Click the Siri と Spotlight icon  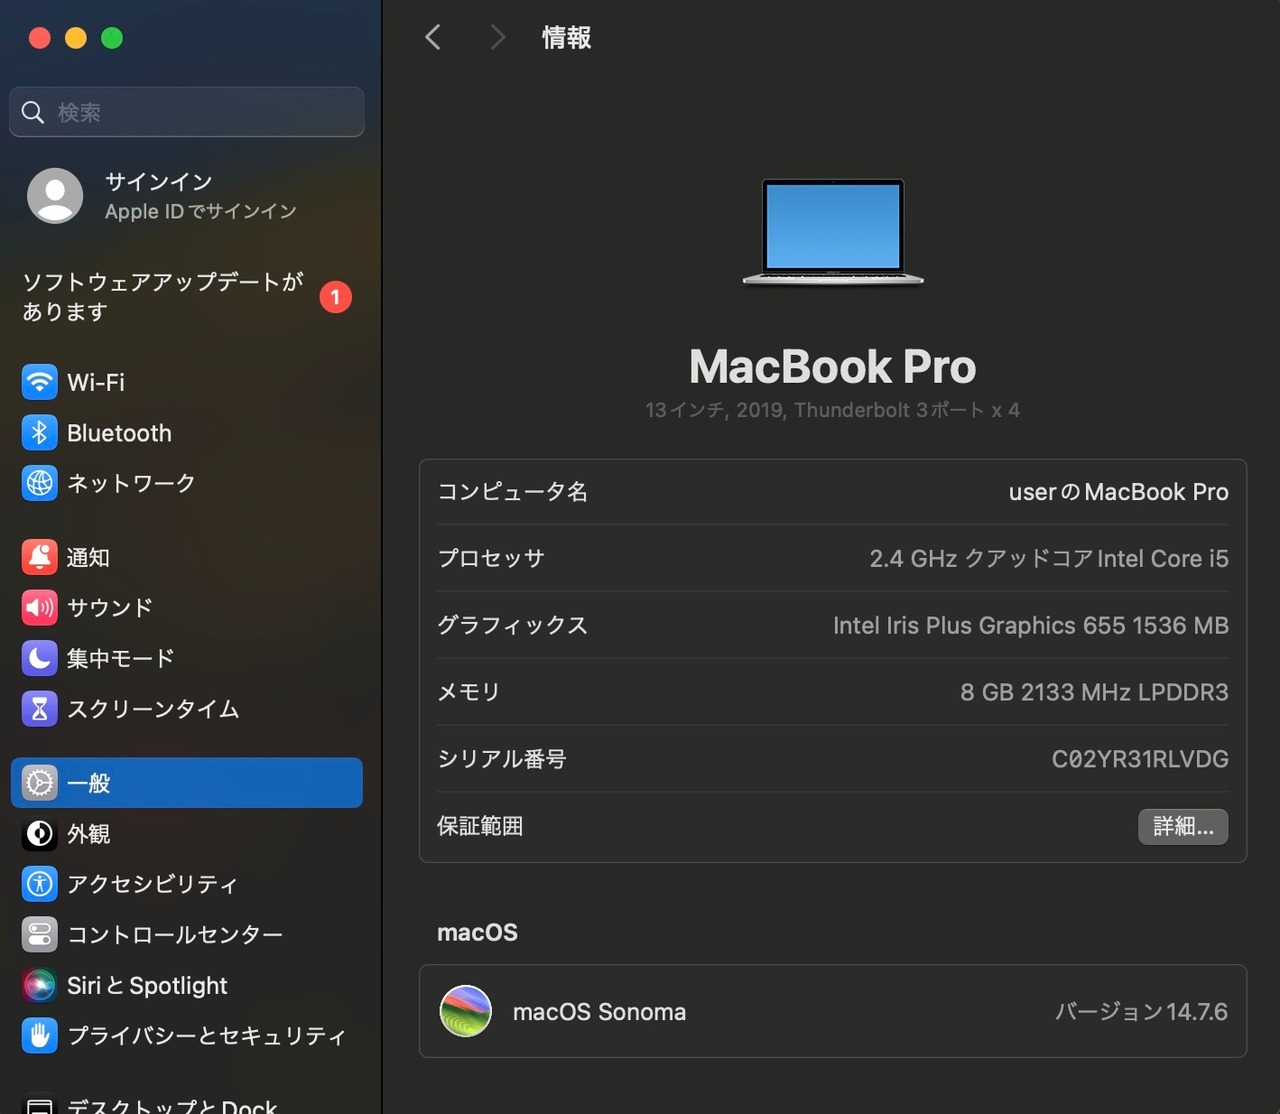40,985
